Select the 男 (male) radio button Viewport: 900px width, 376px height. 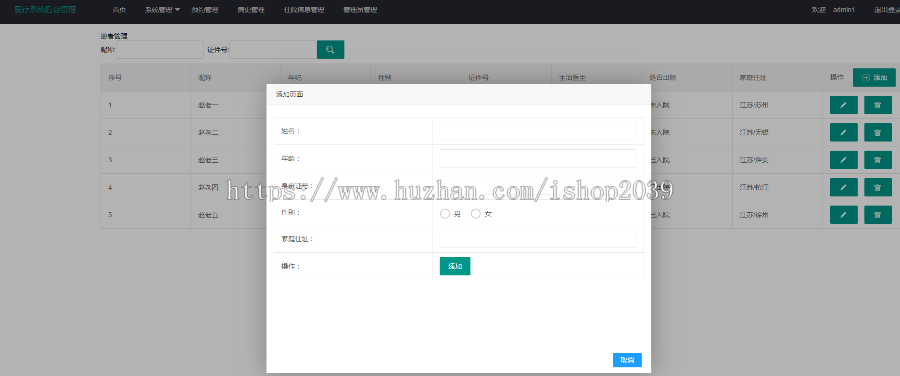[x=445, y=214]
